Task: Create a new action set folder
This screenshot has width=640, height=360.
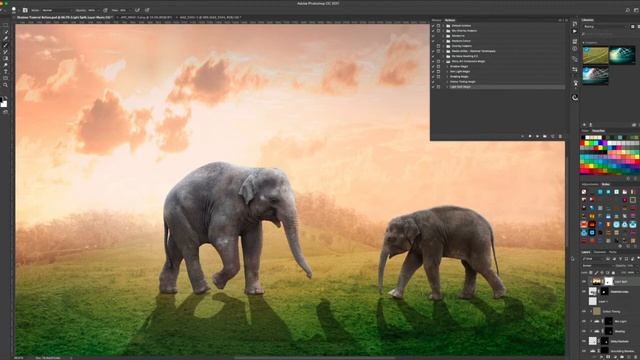Action: (x=544, y=136)
